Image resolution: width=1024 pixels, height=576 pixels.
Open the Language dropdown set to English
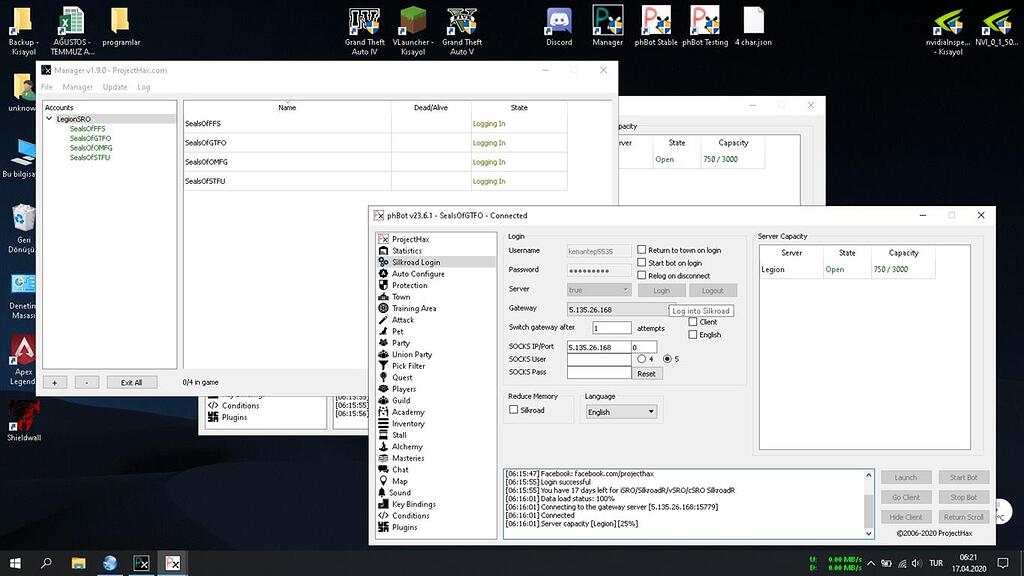(620, 411)
